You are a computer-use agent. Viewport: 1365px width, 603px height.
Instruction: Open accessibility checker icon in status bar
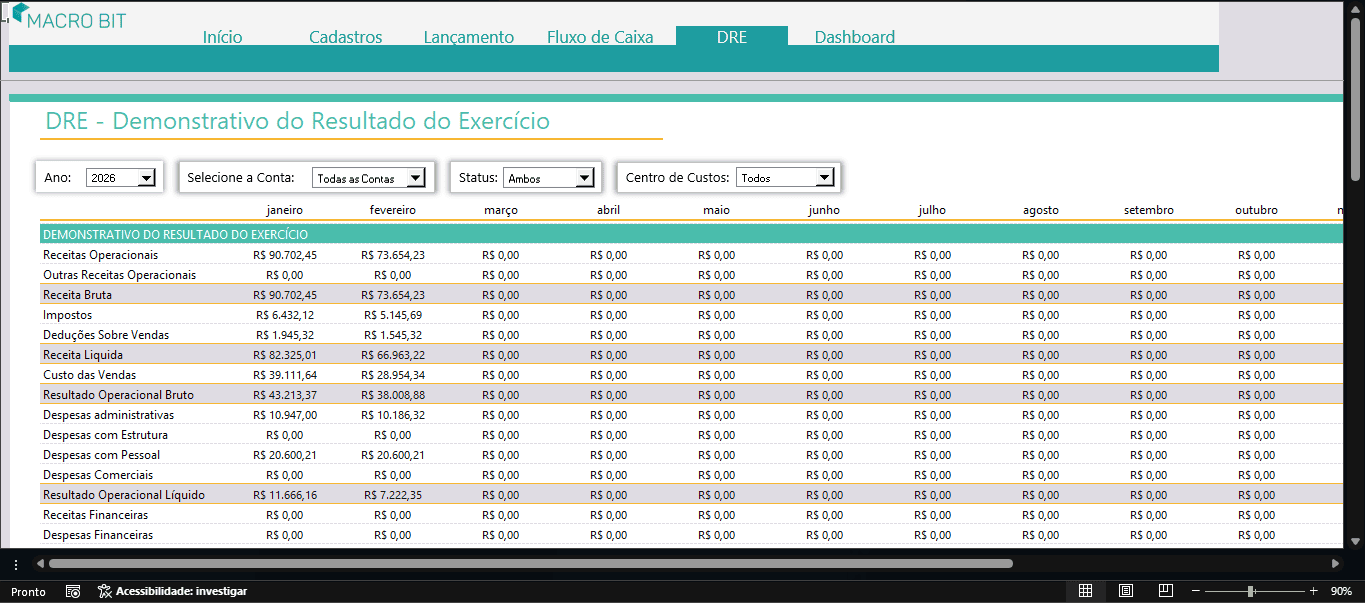pos(104,591)
